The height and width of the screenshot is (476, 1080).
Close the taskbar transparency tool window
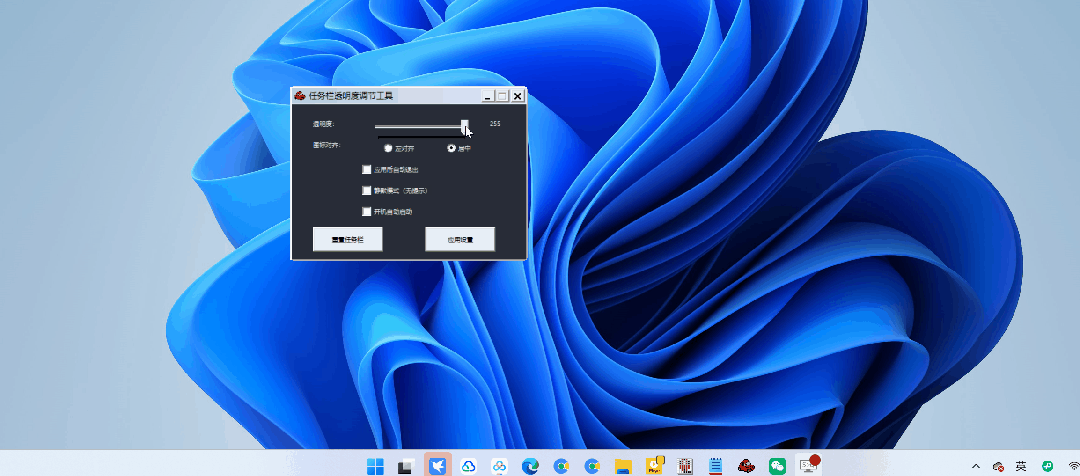(x=517, y=96)
